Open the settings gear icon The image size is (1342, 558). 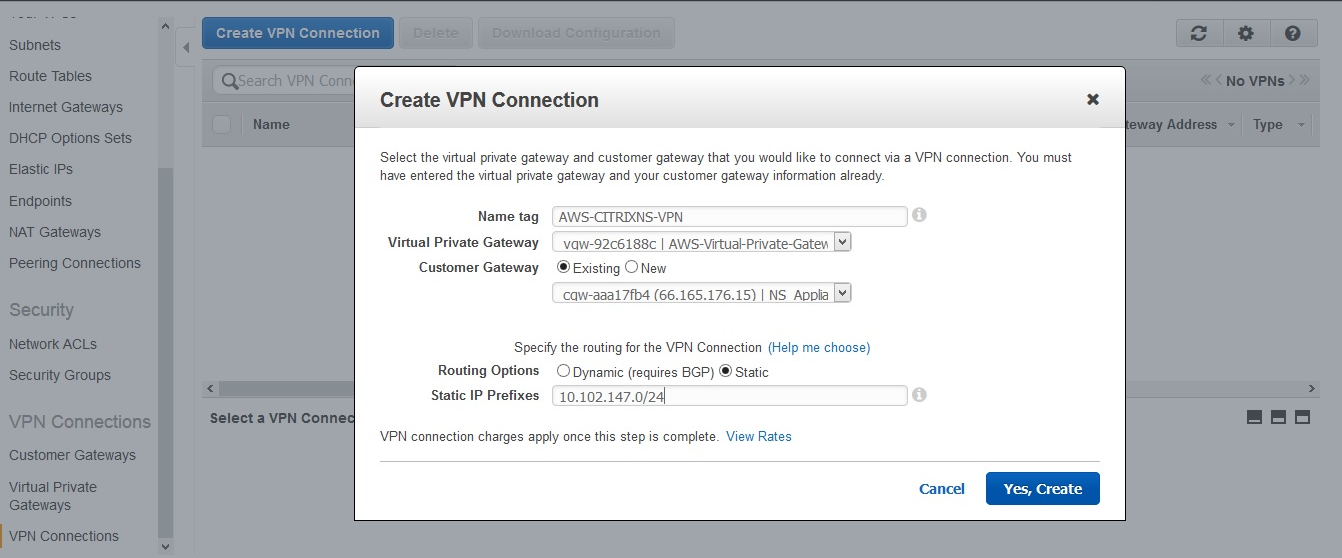pyautogui.click(x=1246, y=33)
